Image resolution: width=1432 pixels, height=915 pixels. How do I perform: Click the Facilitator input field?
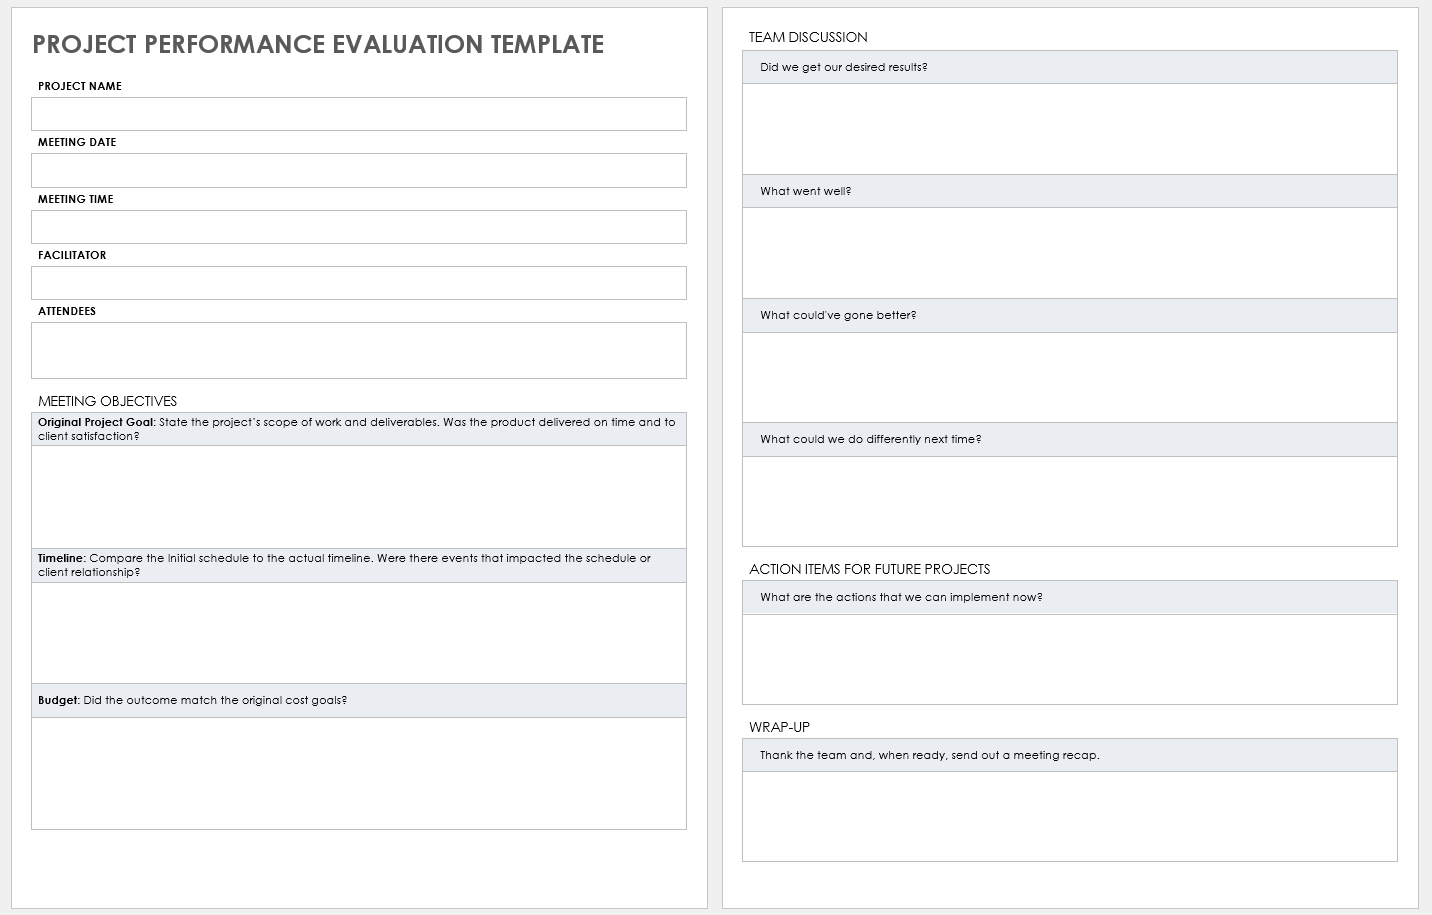(x=358, y=283)
